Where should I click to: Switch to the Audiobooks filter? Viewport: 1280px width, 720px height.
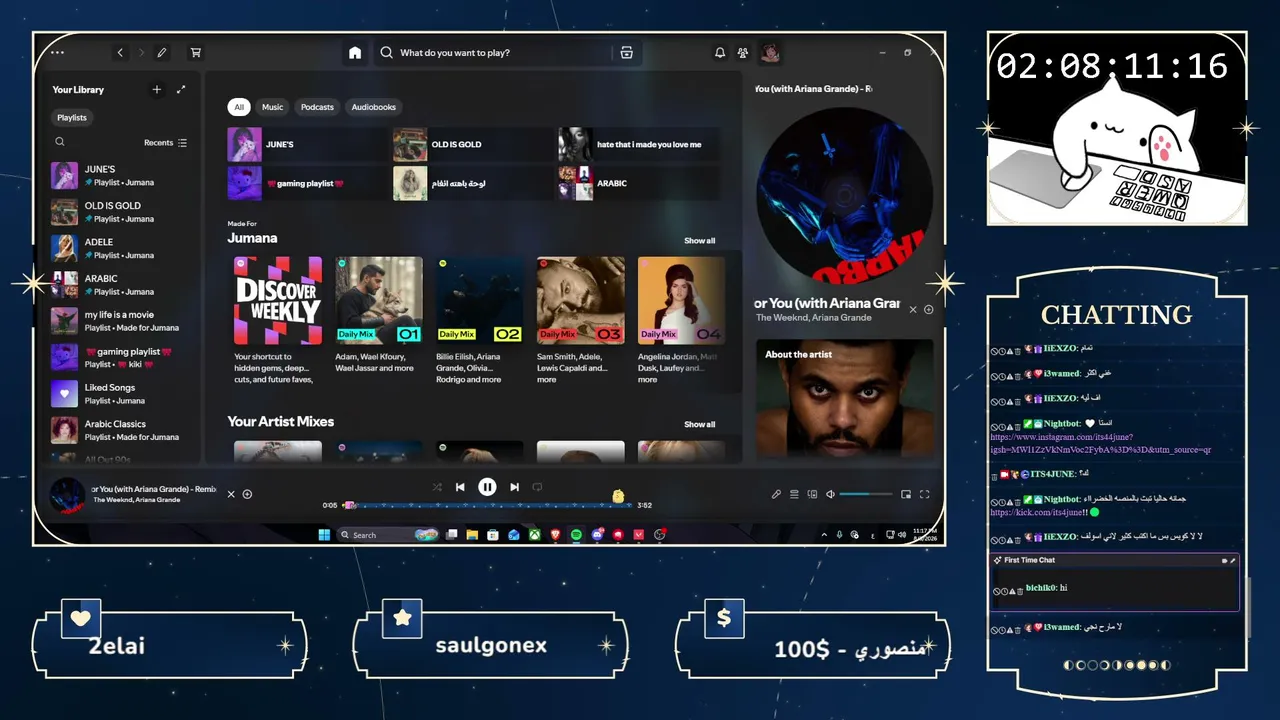[x=374, y=107]
